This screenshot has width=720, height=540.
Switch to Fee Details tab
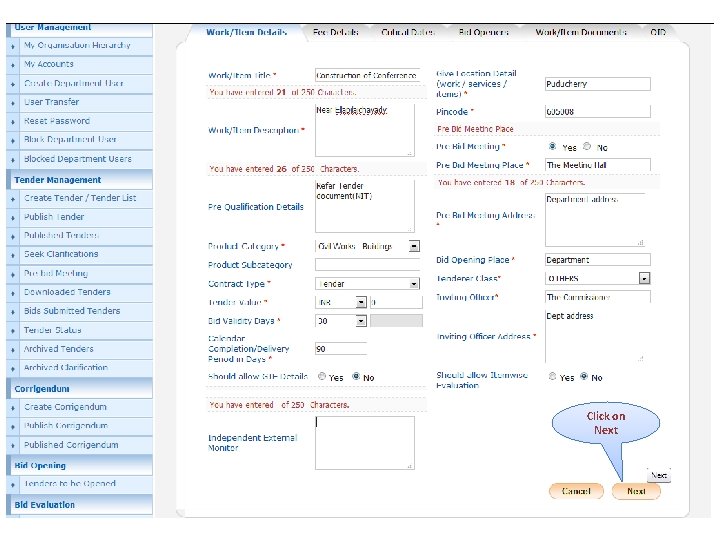(336, 32)
